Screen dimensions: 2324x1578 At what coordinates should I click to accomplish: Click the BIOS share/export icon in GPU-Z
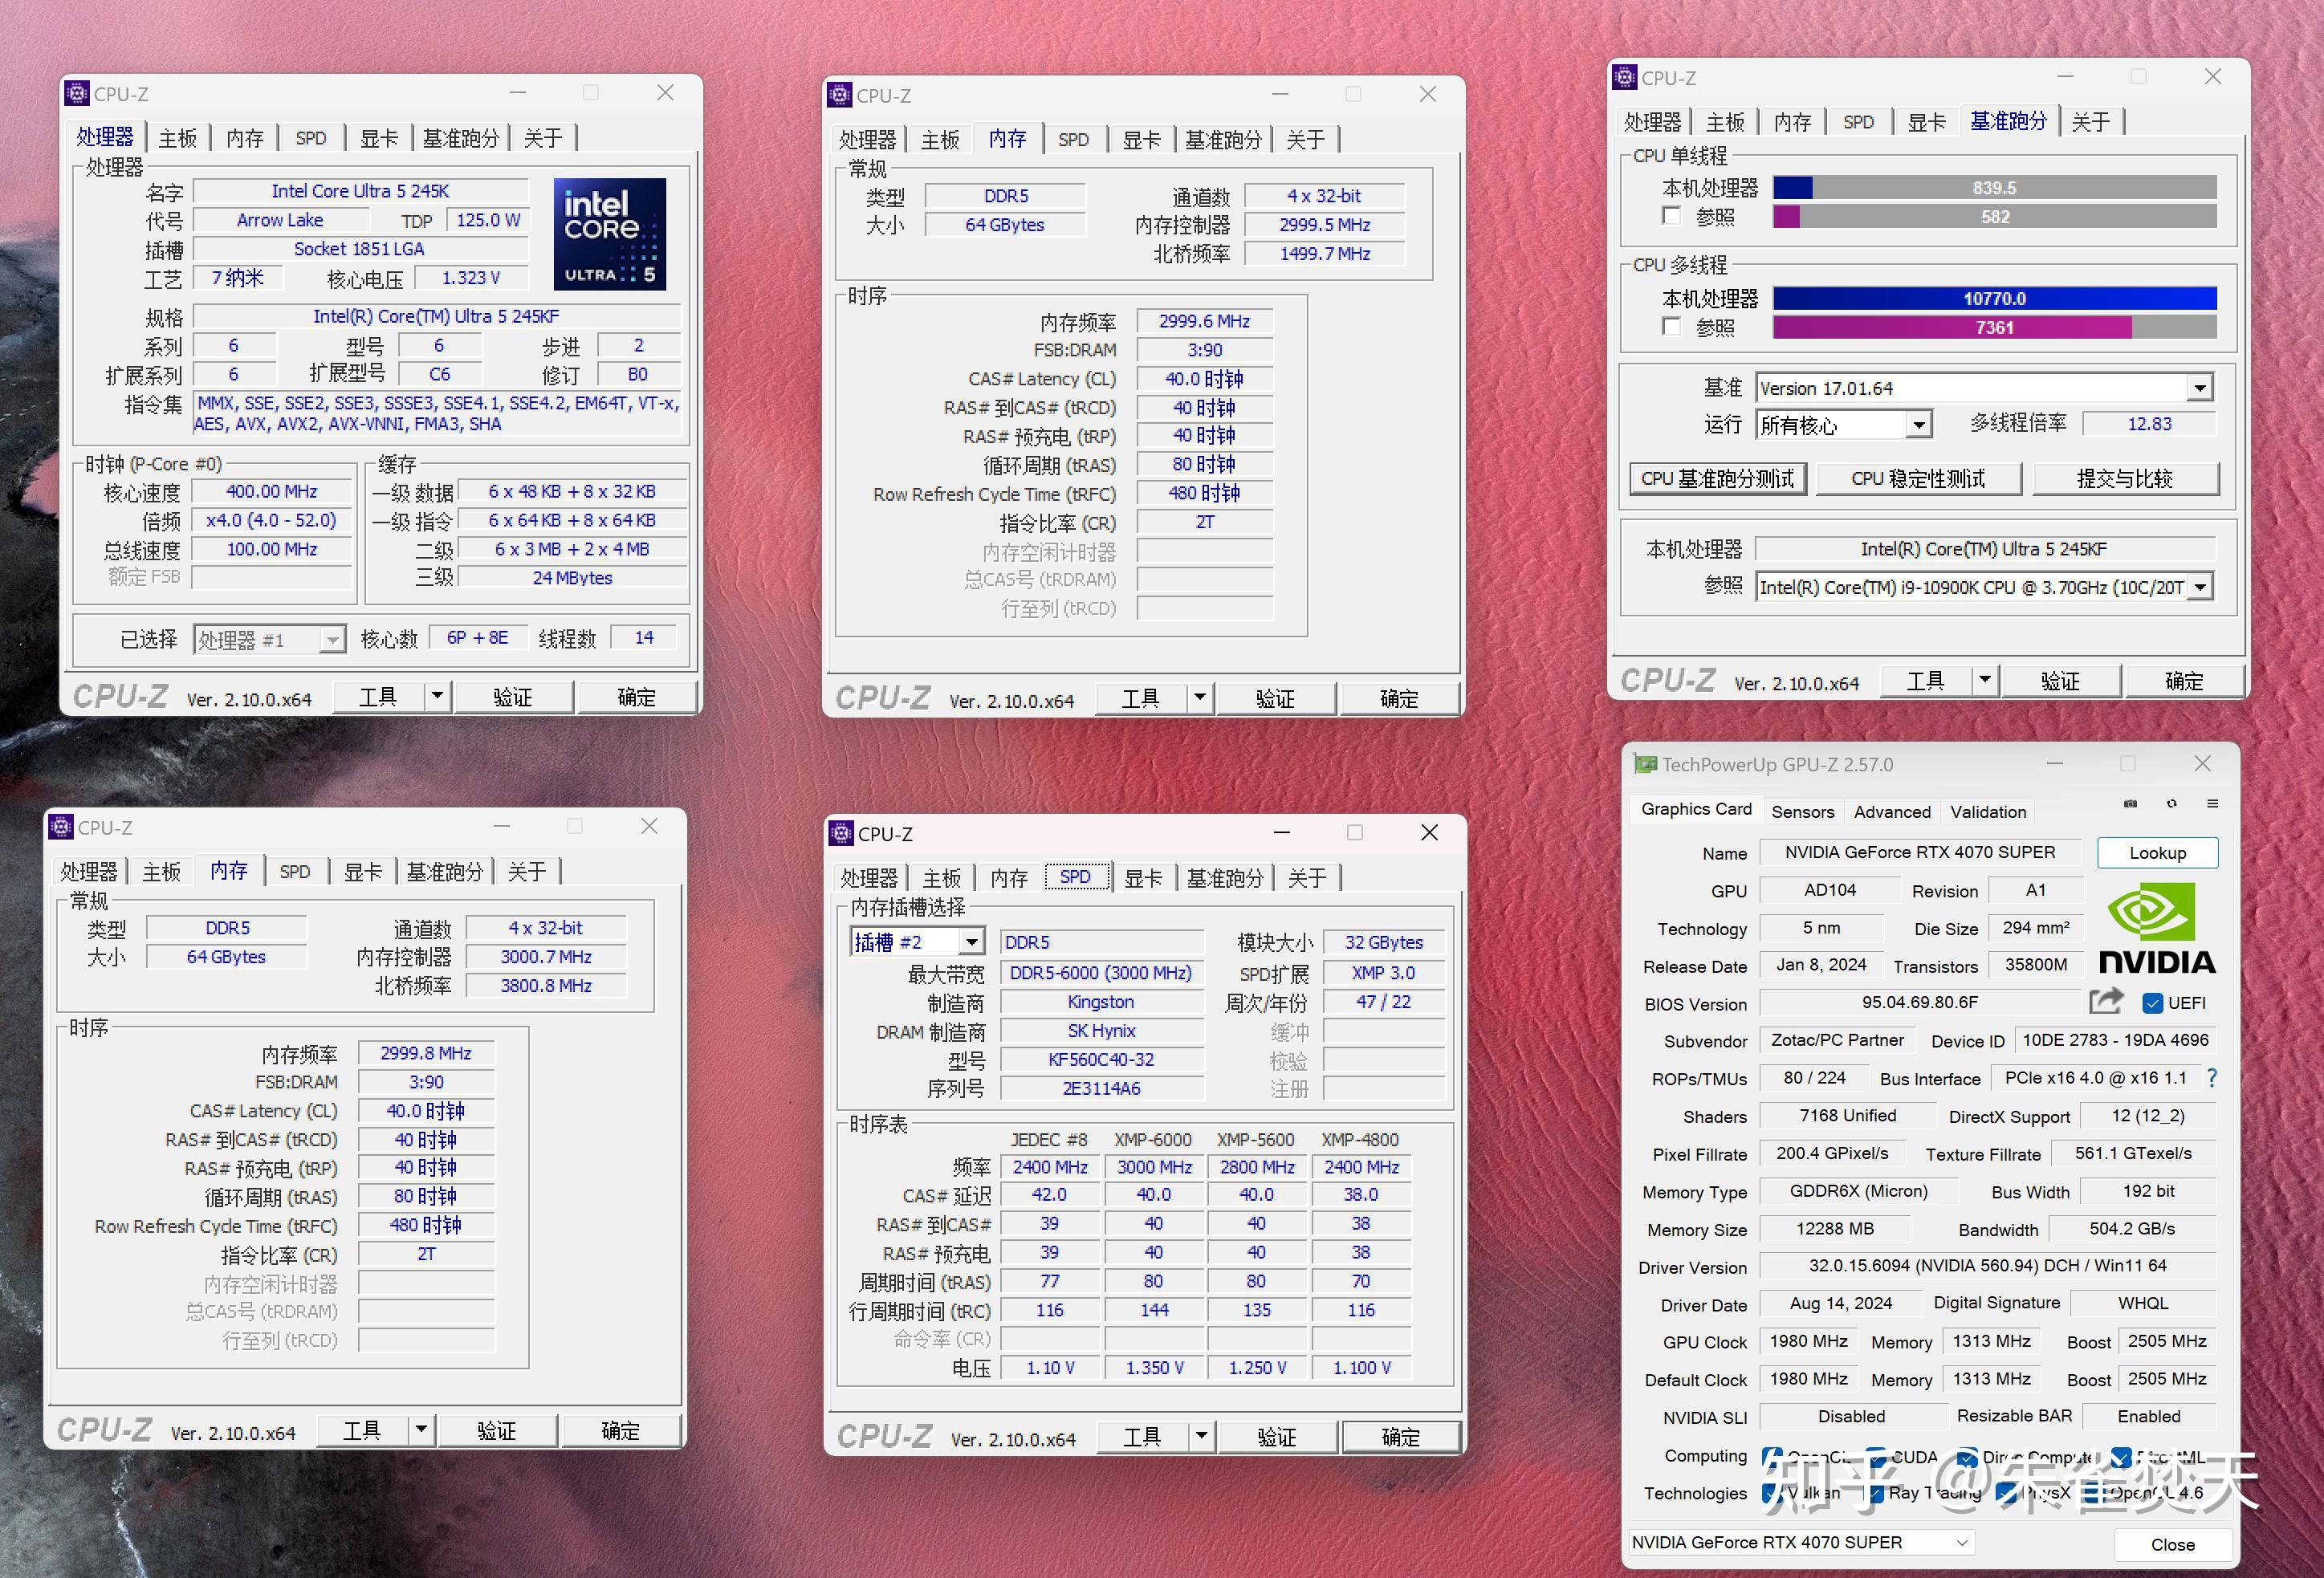(2106, 1001)
